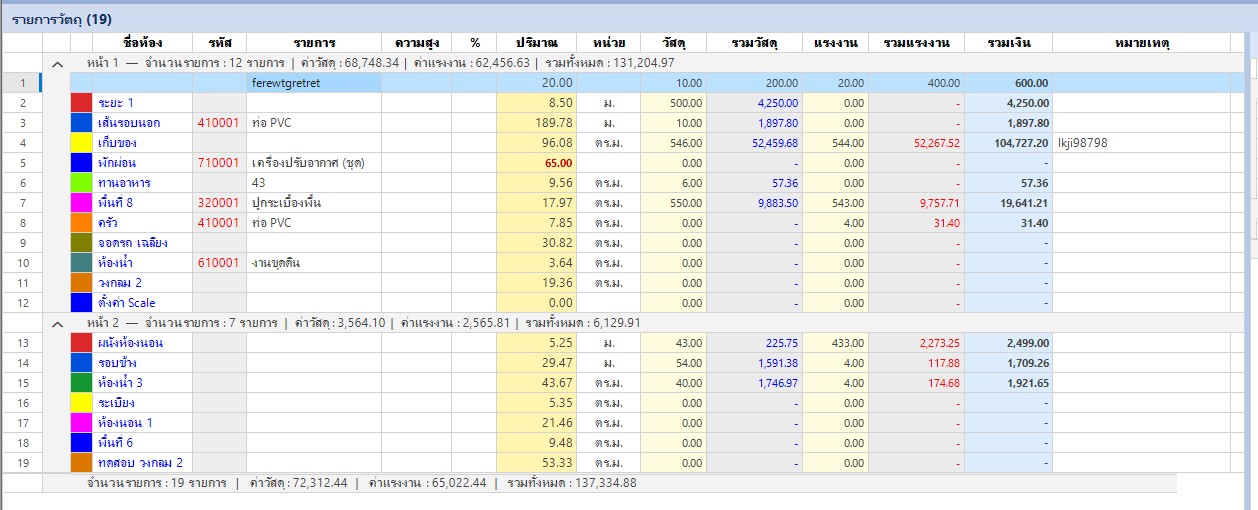Click red quantity value 65.00
Viewport: 1258px width, 510px height.
[x=558, y=163]
